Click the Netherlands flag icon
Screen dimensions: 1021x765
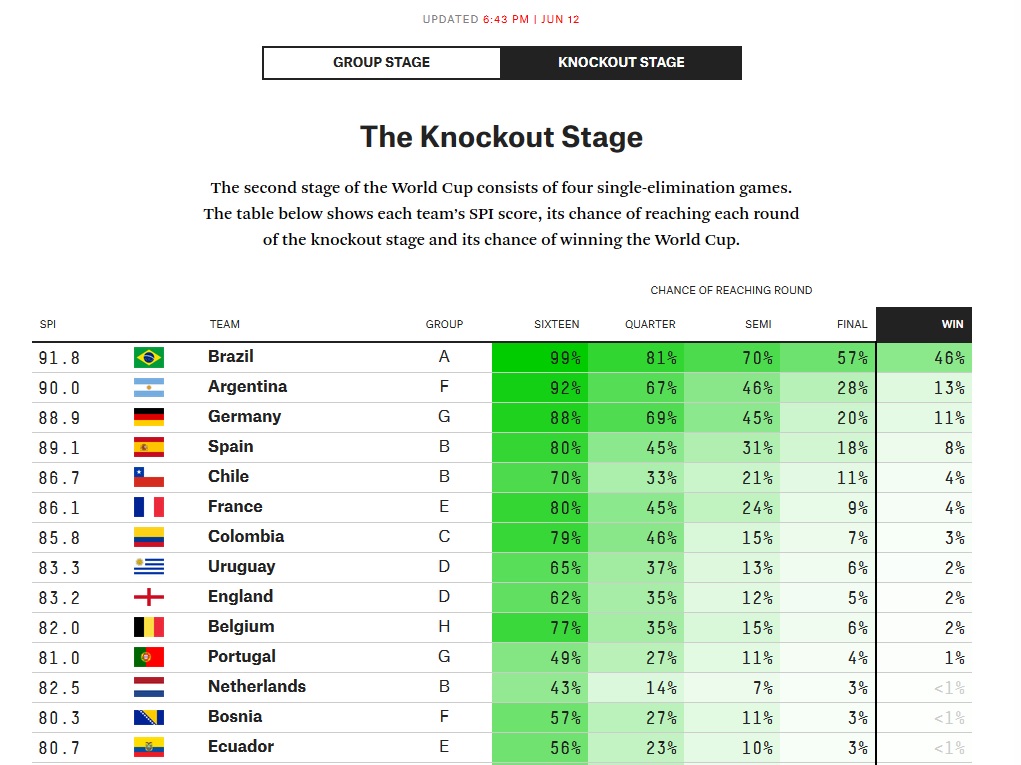pyautogui.click(x=148, y=687)
